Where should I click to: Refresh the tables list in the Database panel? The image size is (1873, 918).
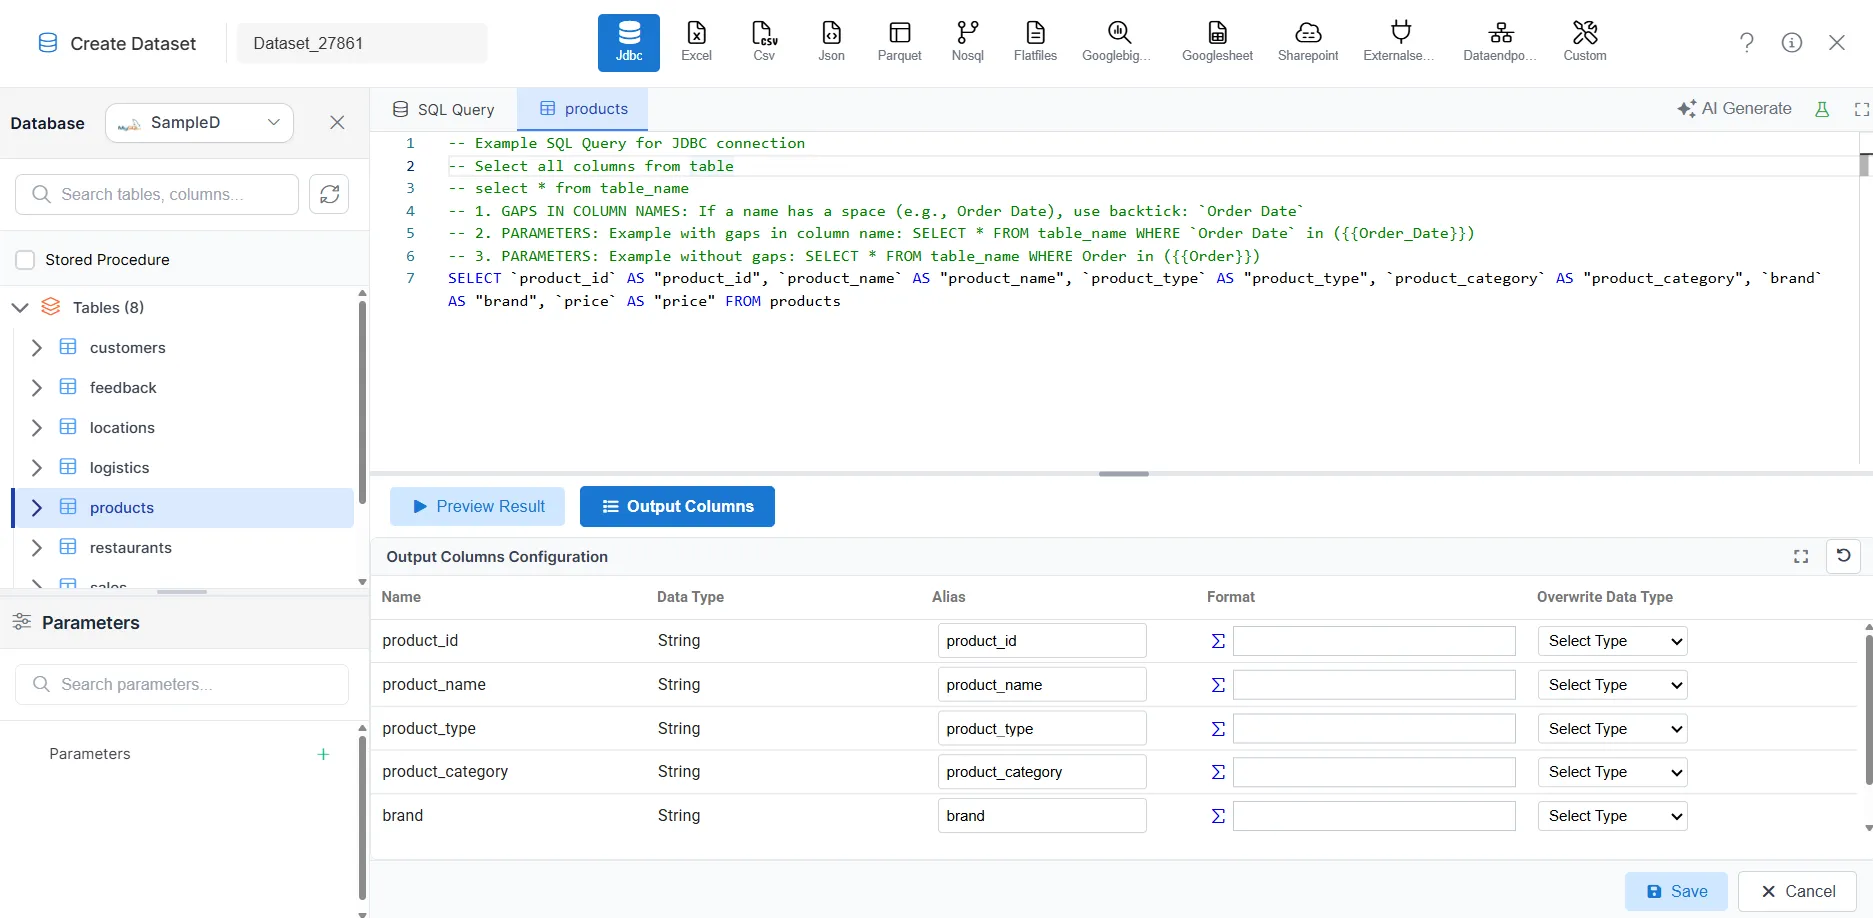point(329,194)
